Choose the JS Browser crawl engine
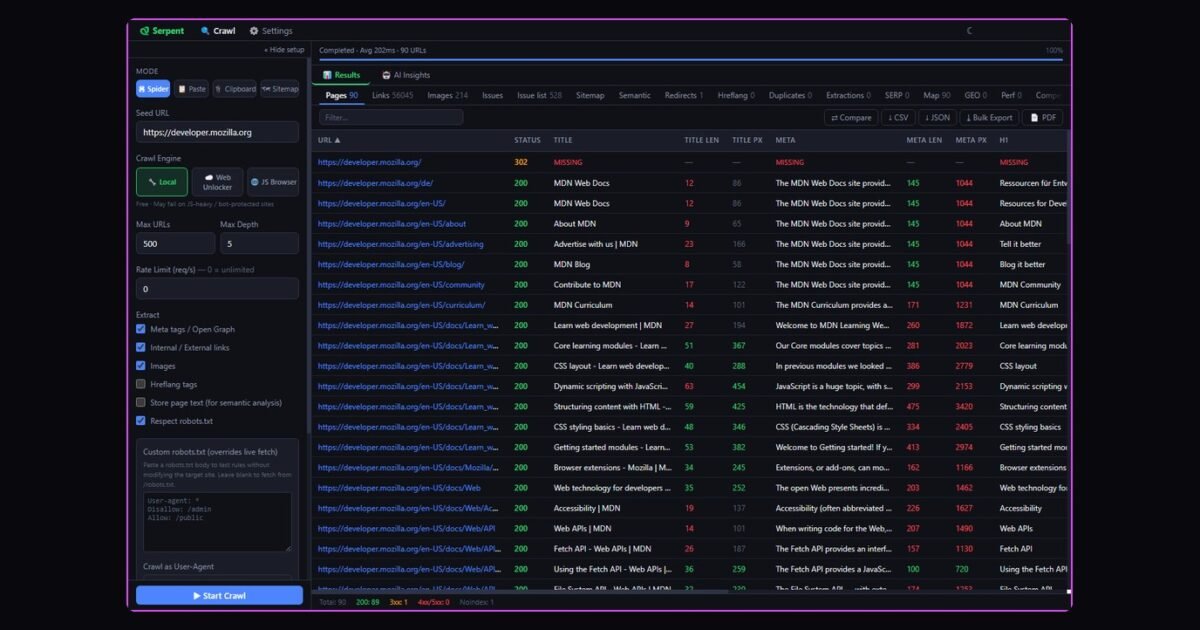 tap(273, 182)
